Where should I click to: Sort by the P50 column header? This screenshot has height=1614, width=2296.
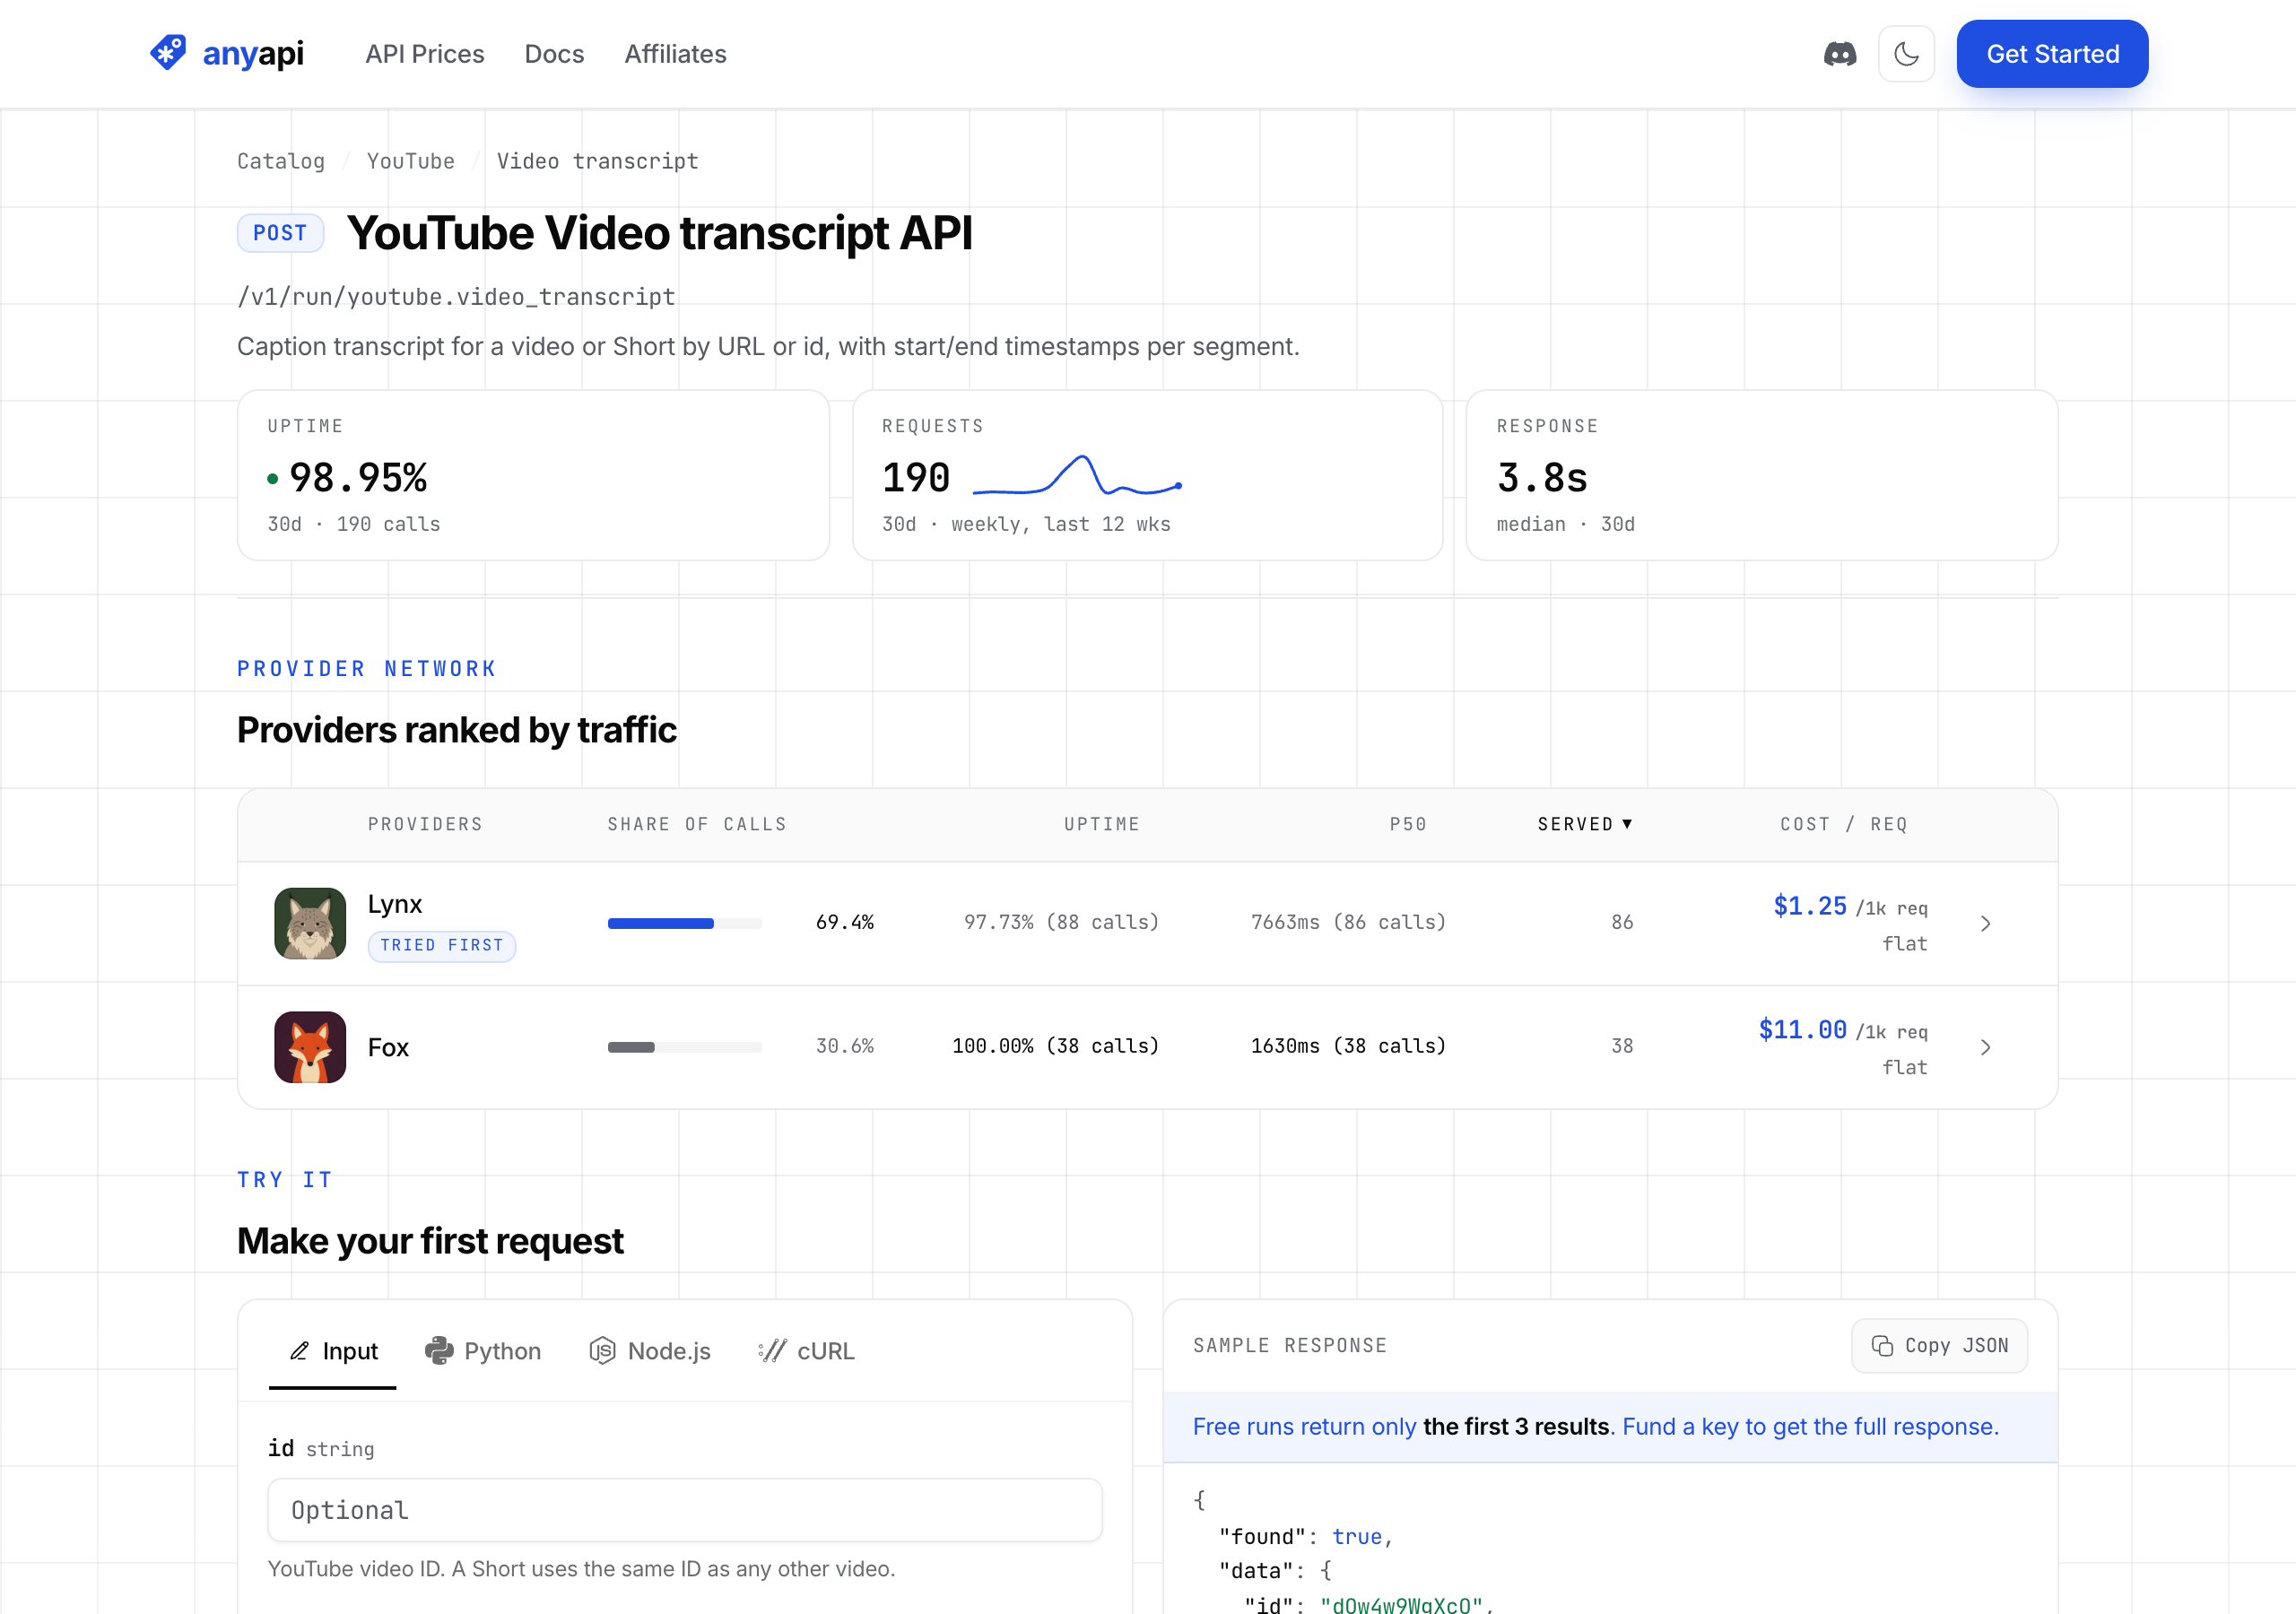(1408, 824)
